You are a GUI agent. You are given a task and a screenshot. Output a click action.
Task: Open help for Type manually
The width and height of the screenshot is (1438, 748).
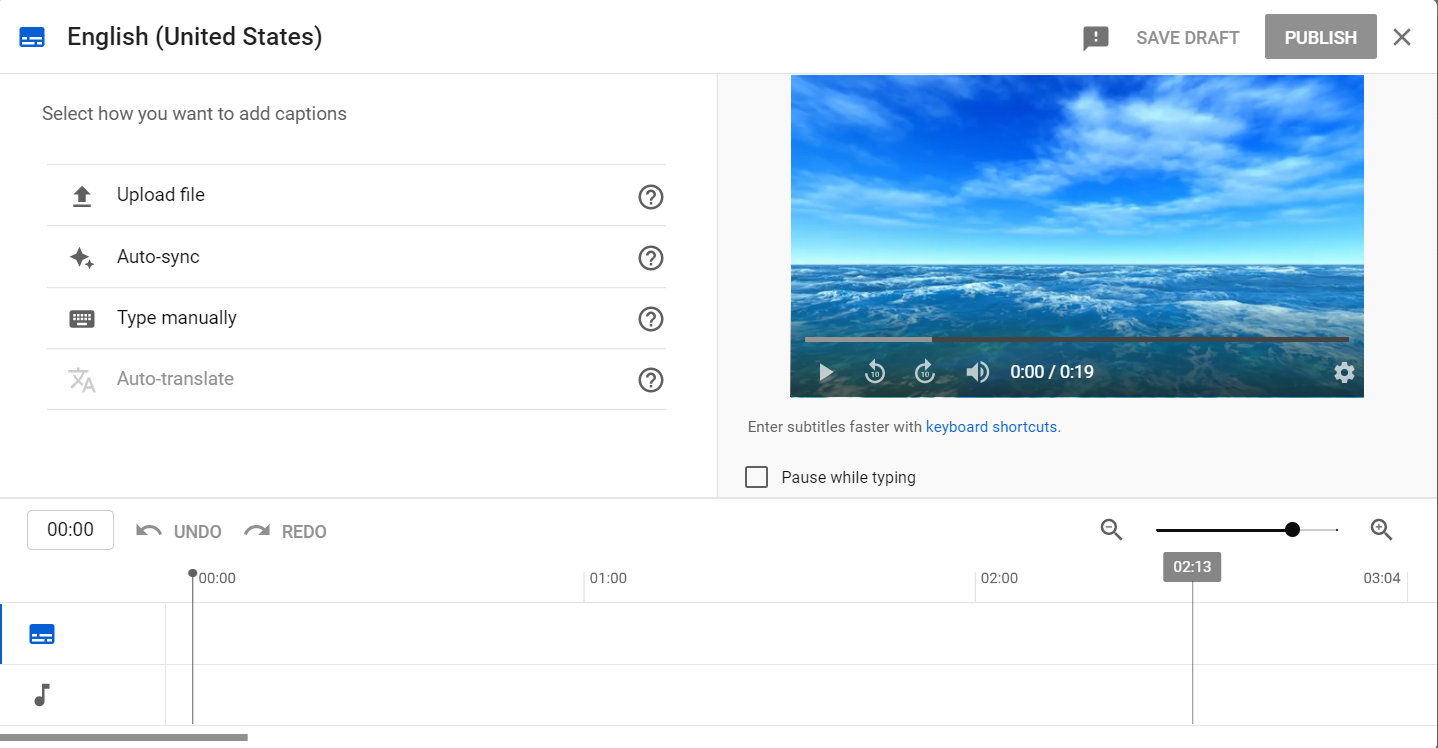tap(651, 319)
